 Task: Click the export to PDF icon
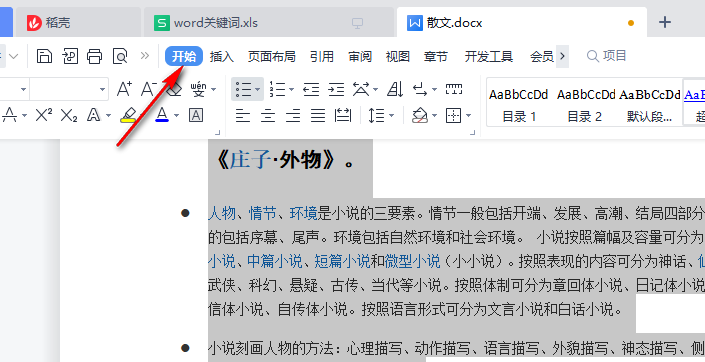coord(70,56)
